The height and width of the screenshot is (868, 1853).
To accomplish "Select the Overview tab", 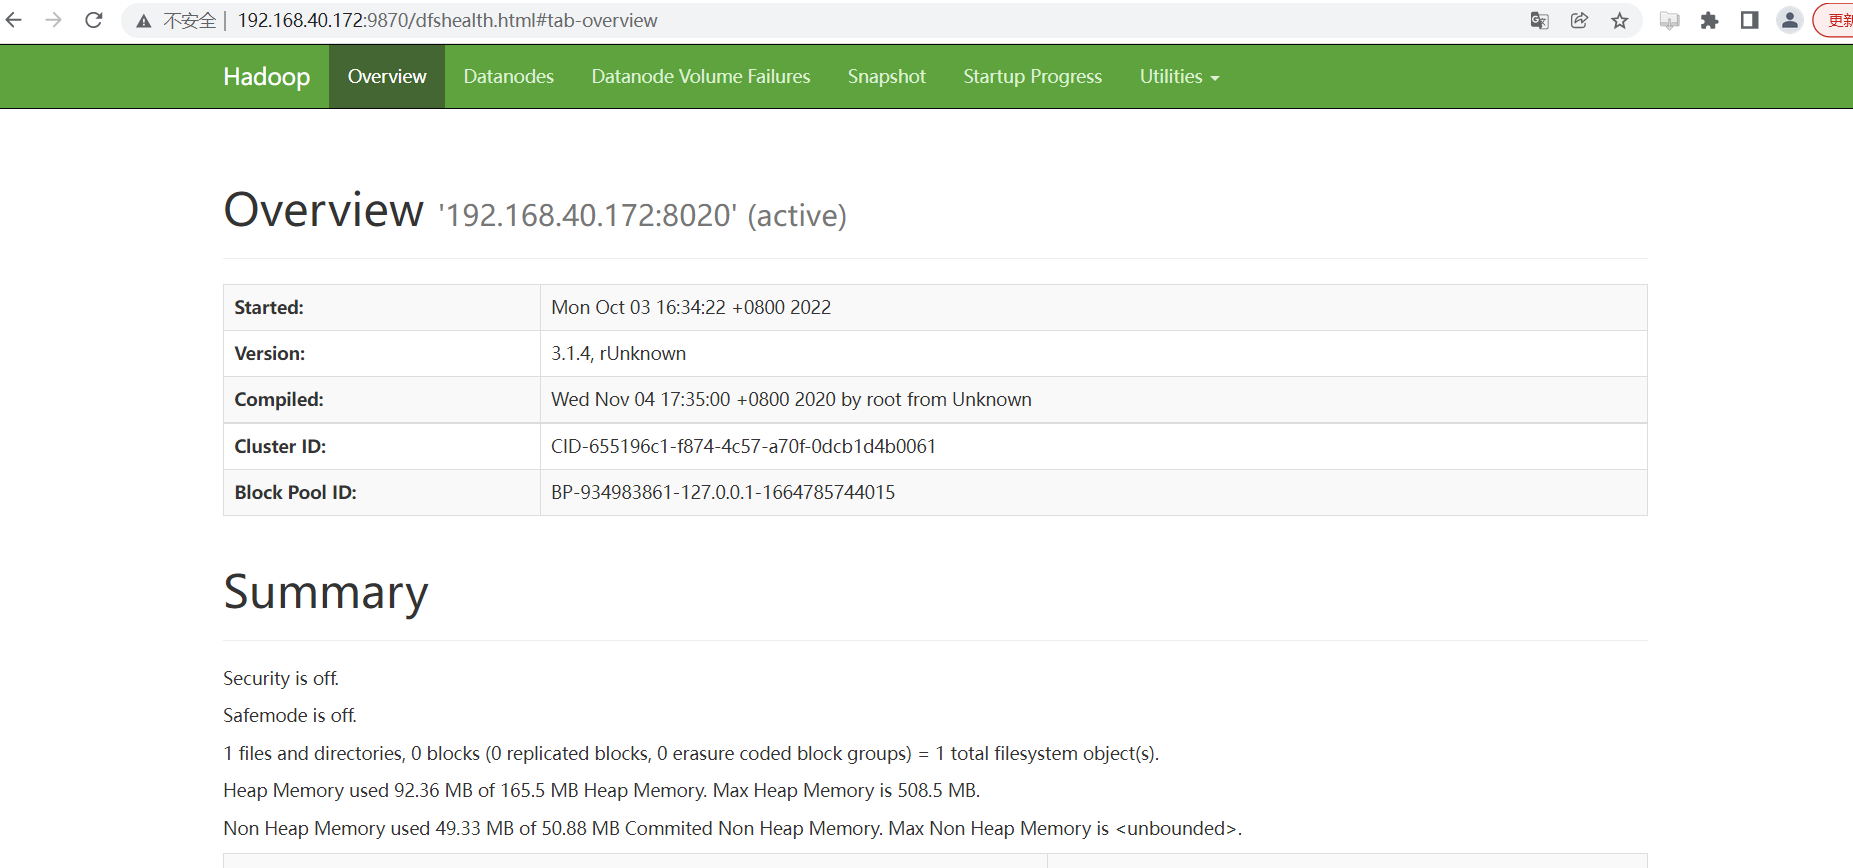I will (x=387, y=77).
